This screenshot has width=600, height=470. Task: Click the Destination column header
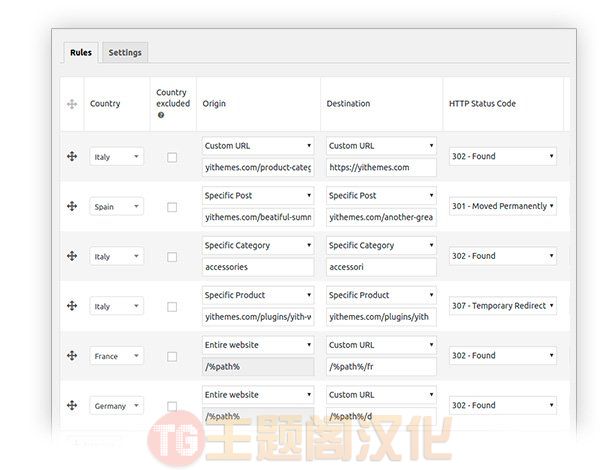click(x=348, y=103)
